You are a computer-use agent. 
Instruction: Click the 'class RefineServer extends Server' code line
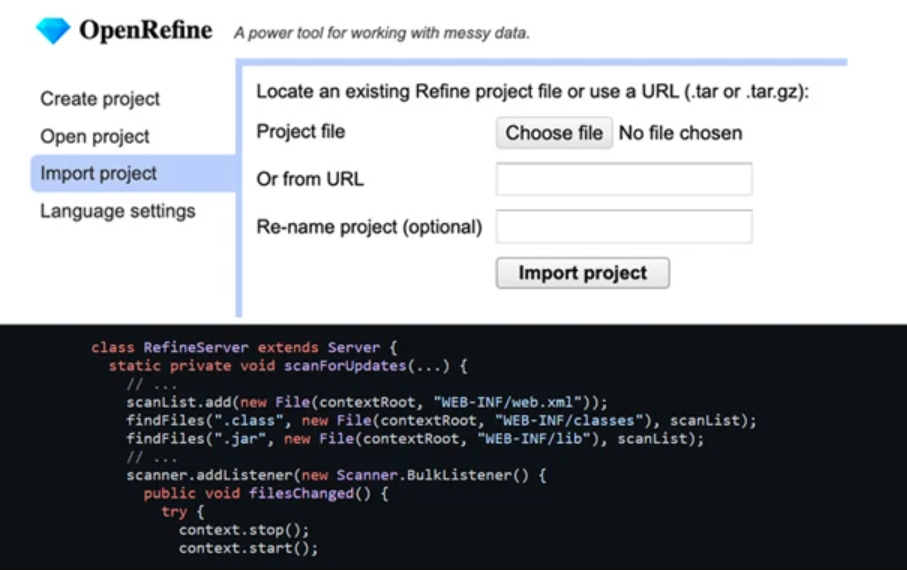coord(244,348)
